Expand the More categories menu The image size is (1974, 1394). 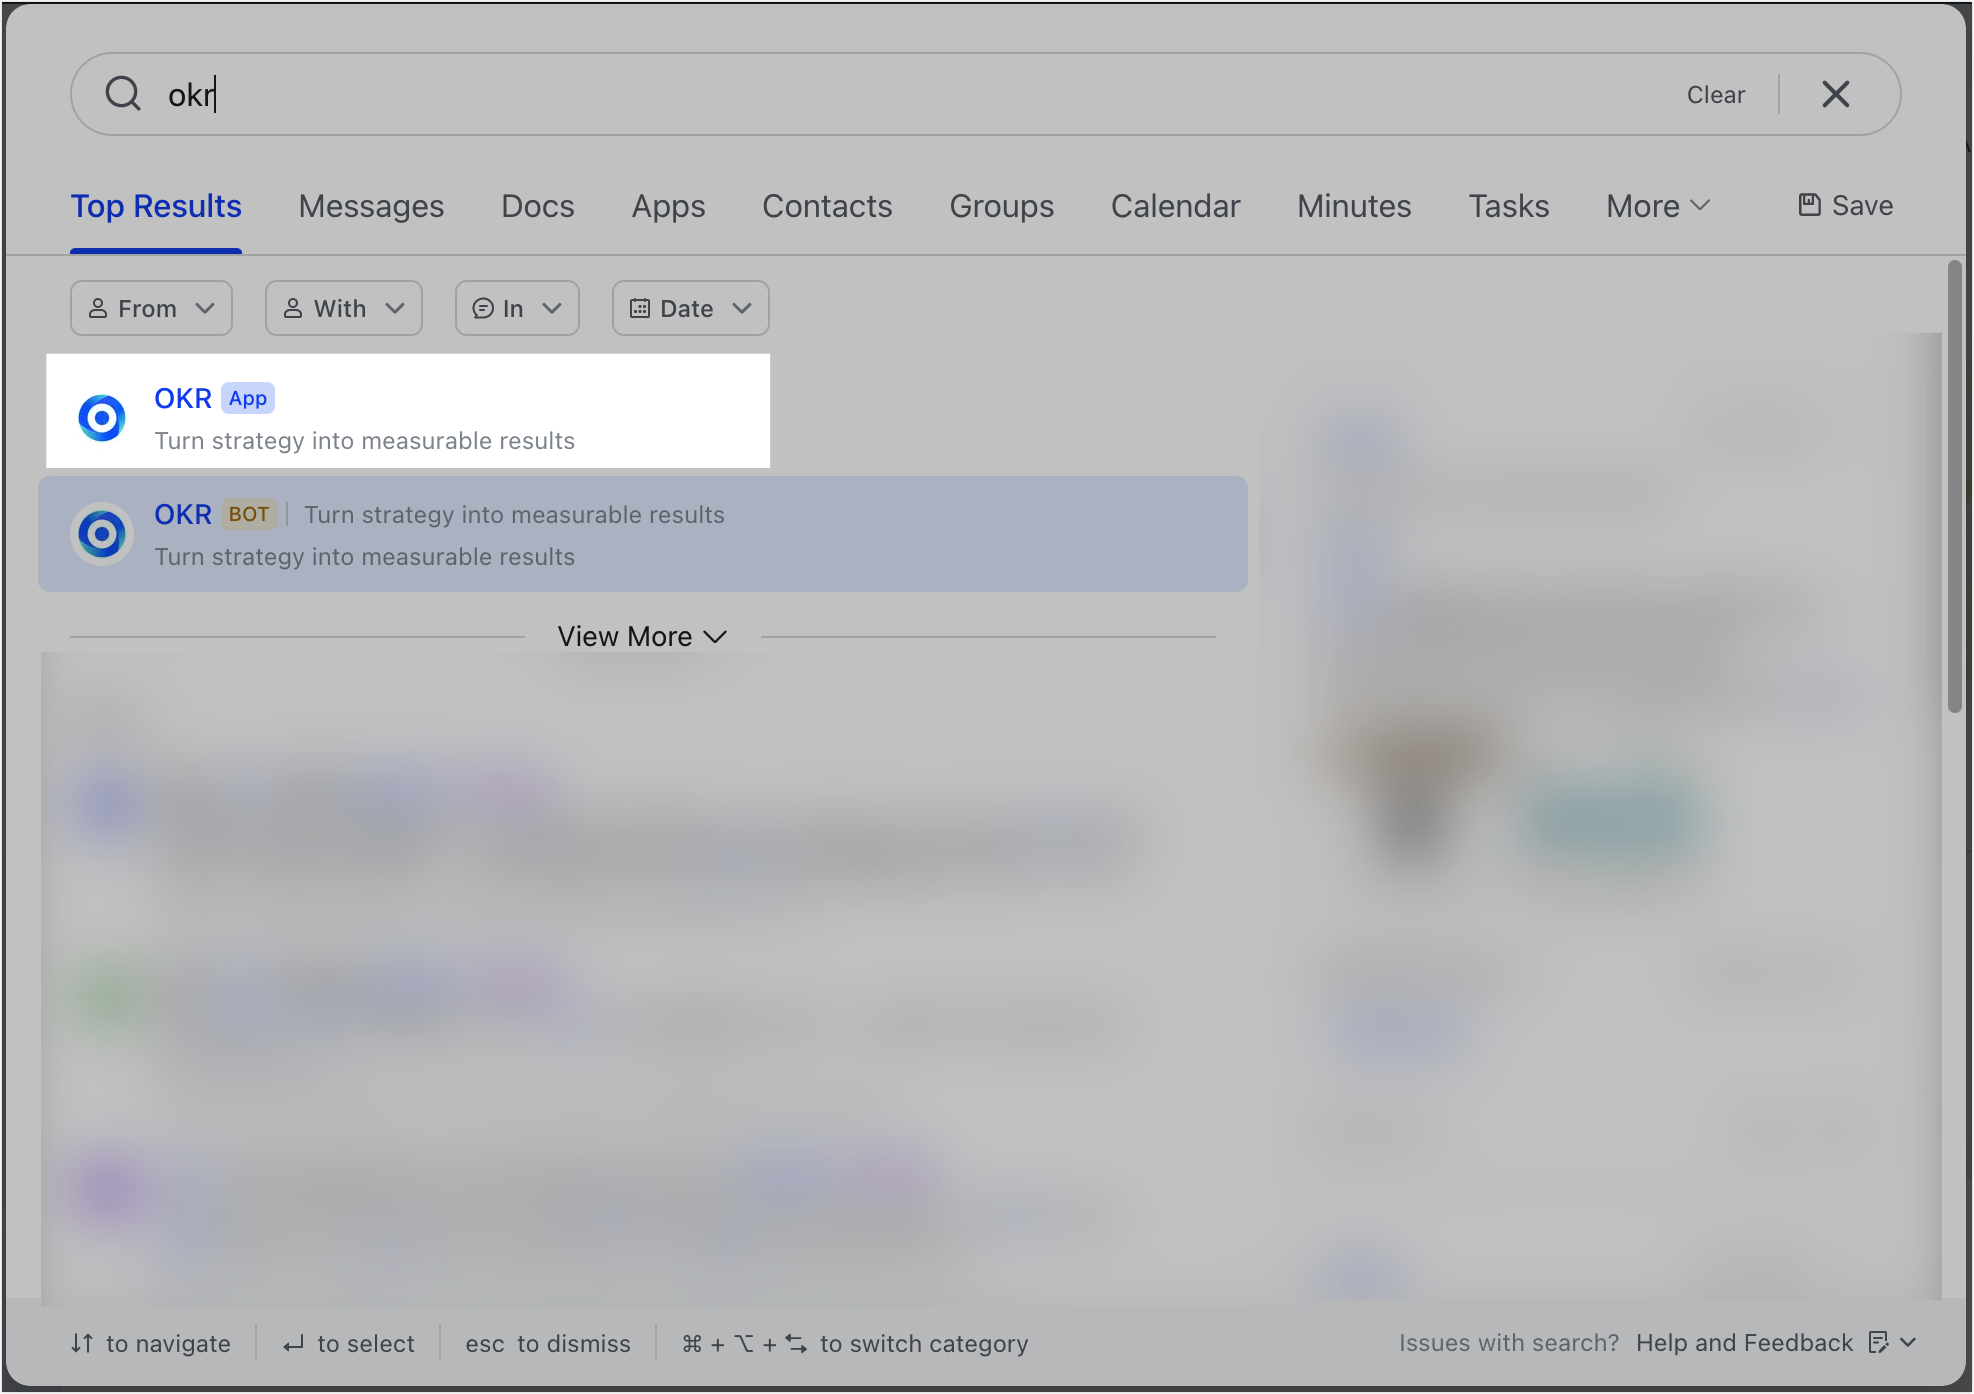click(1657, 206)
